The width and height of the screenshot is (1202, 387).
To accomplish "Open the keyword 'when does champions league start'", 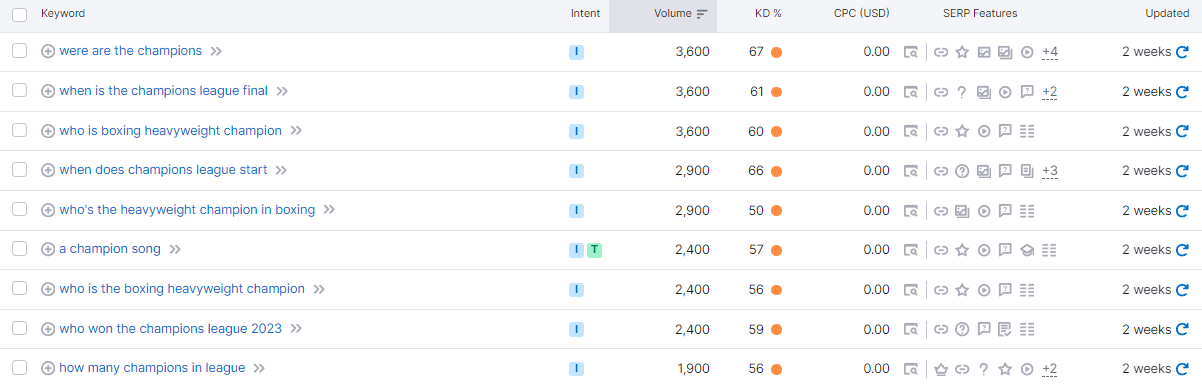I will 163,170.
